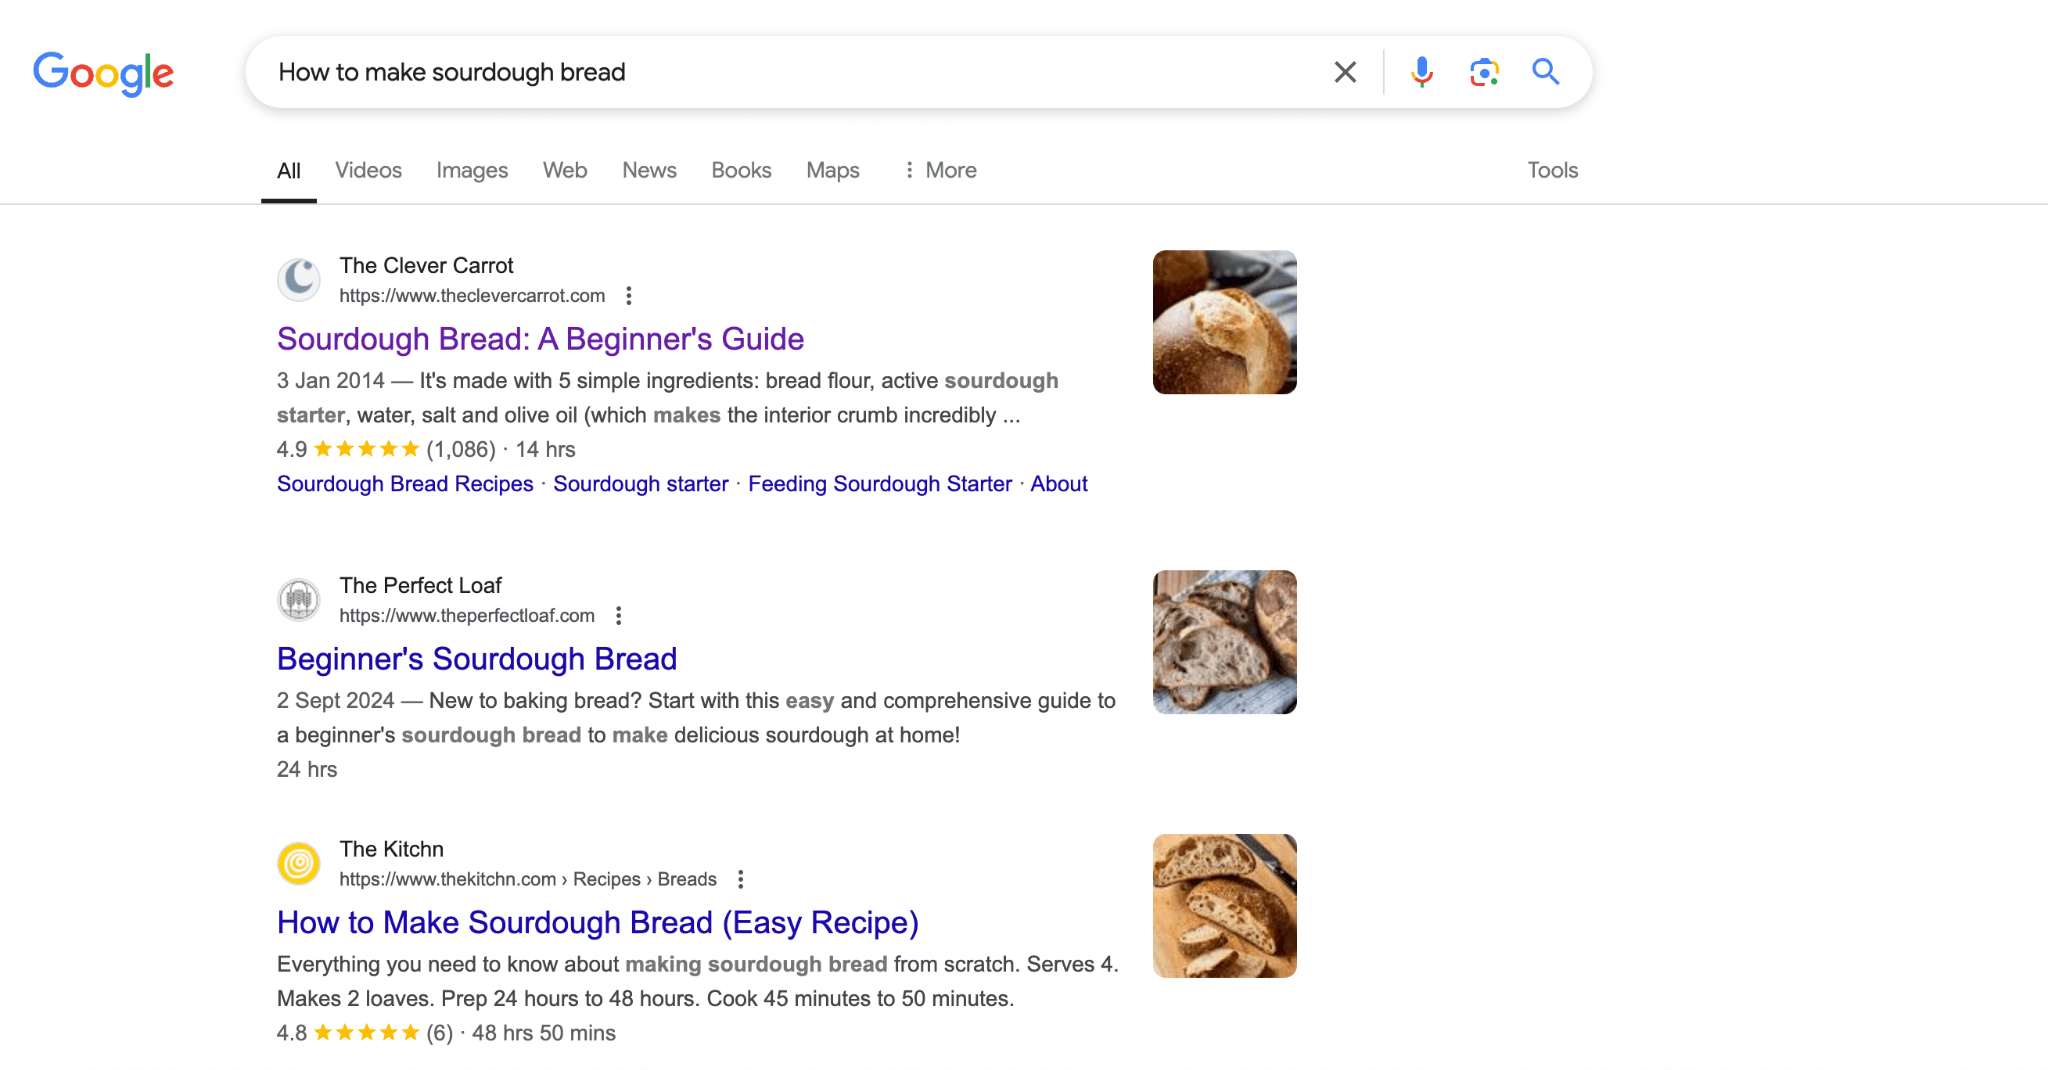Screen dimensions: 2048x1070
Task: Open Google Lens image search
Action: (x=1483, y=71)
